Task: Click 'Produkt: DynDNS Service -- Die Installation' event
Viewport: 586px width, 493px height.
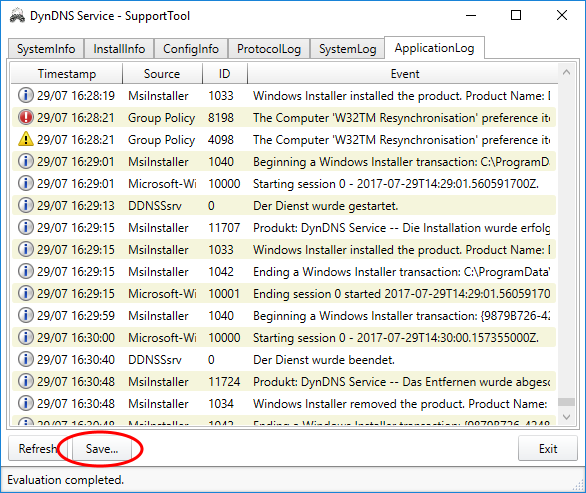Action: click(x=401, y=228)
